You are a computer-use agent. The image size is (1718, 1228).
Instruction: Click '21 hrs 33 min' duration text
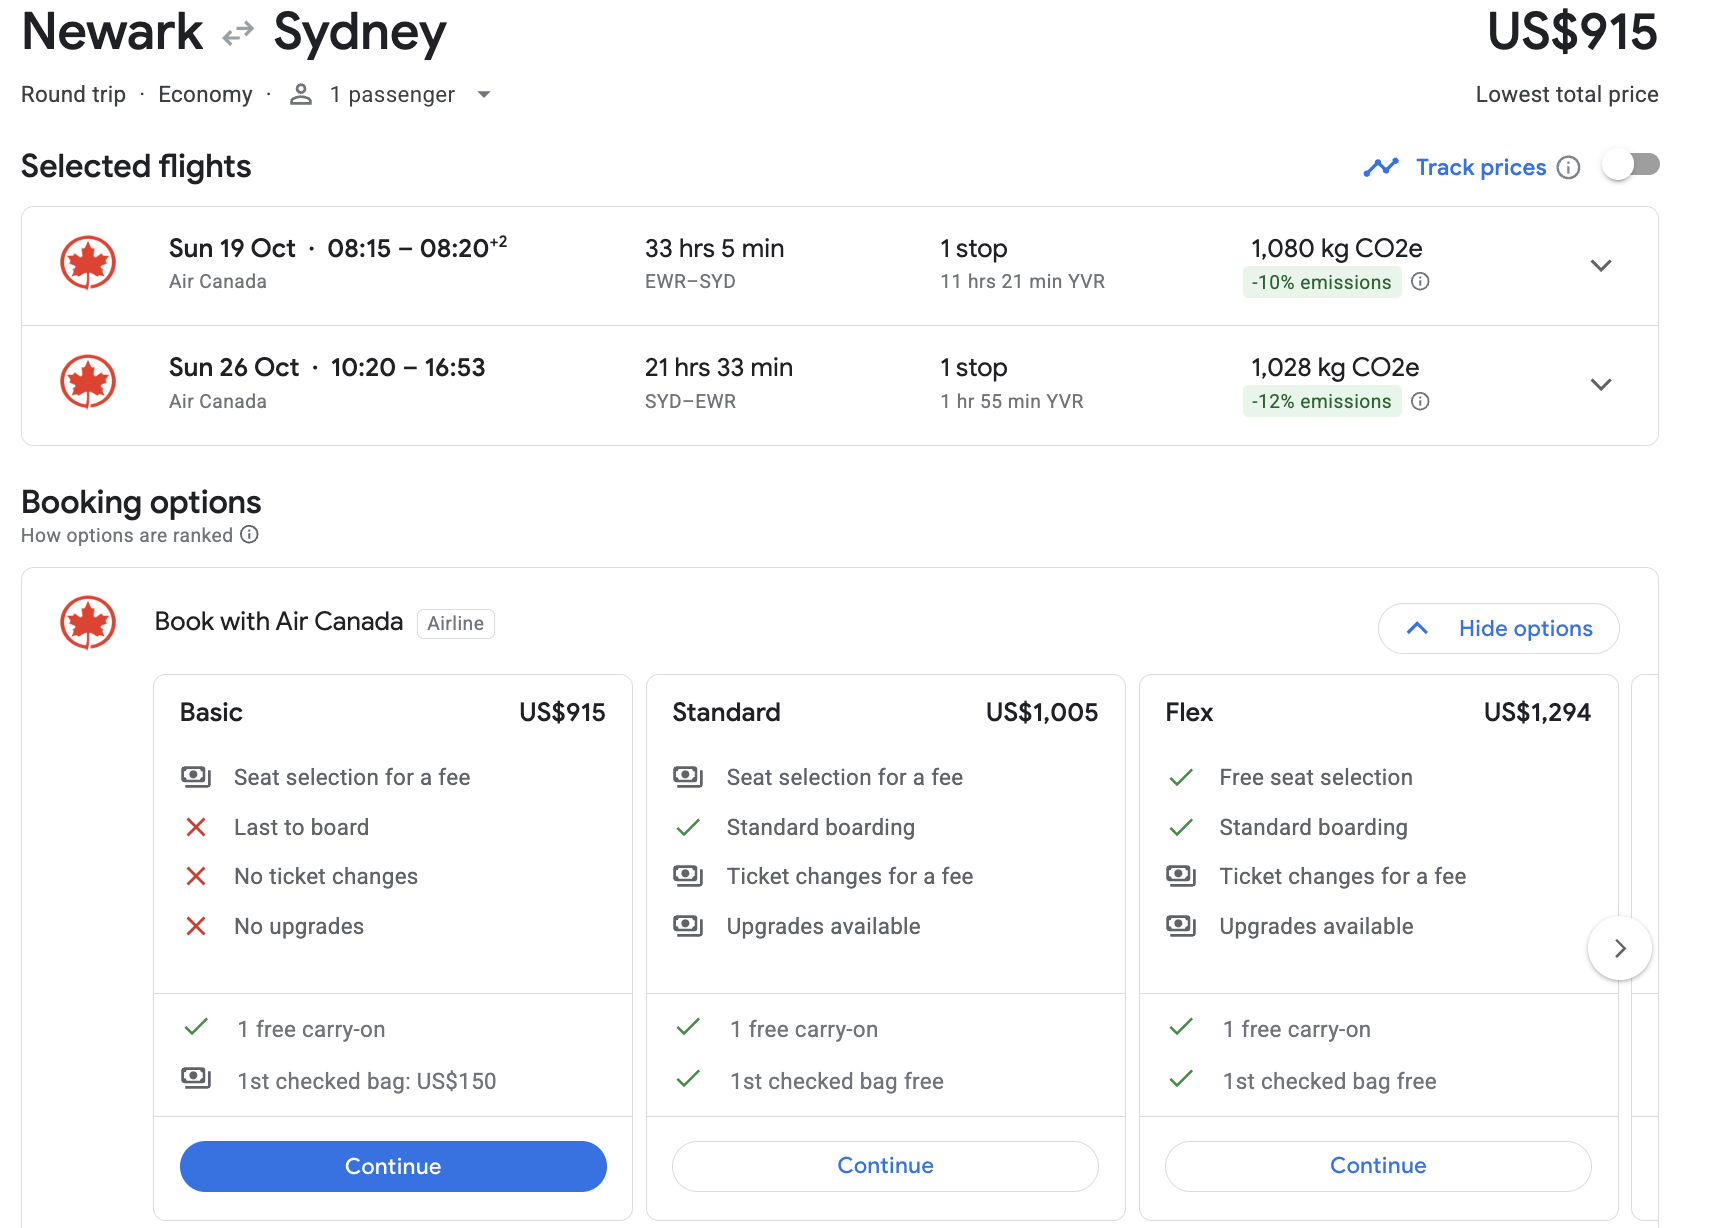[x=719, y=367]
